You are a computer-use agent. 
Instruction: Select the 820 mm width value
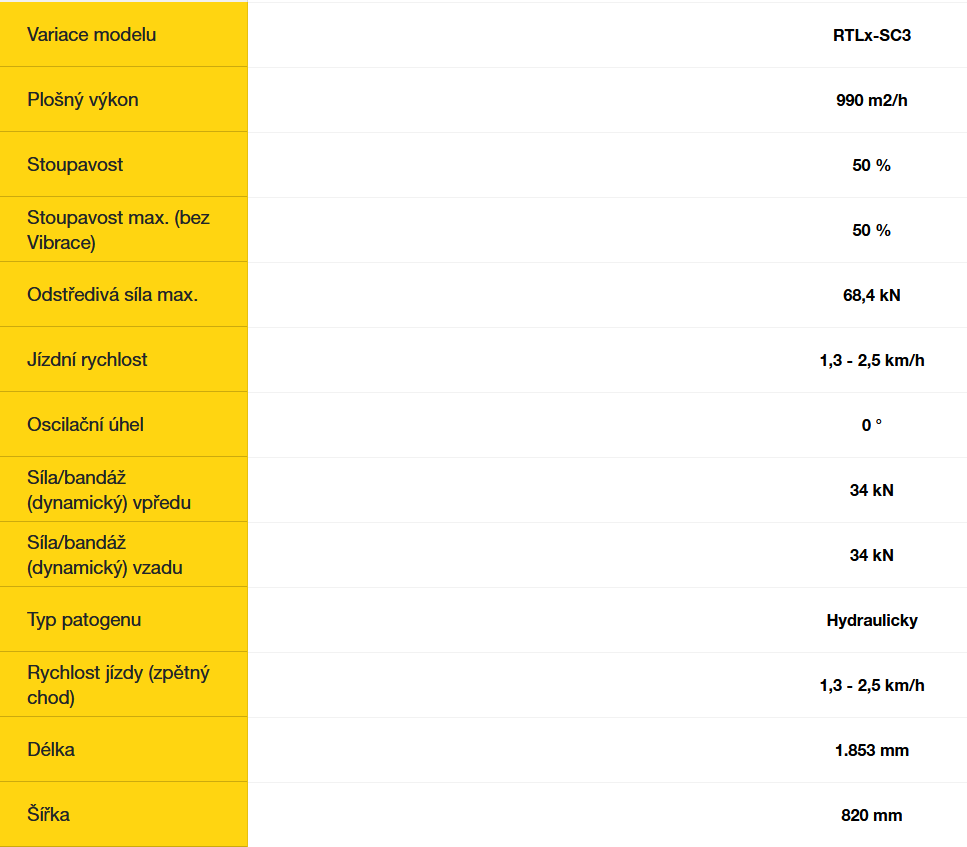pos(871,815)
